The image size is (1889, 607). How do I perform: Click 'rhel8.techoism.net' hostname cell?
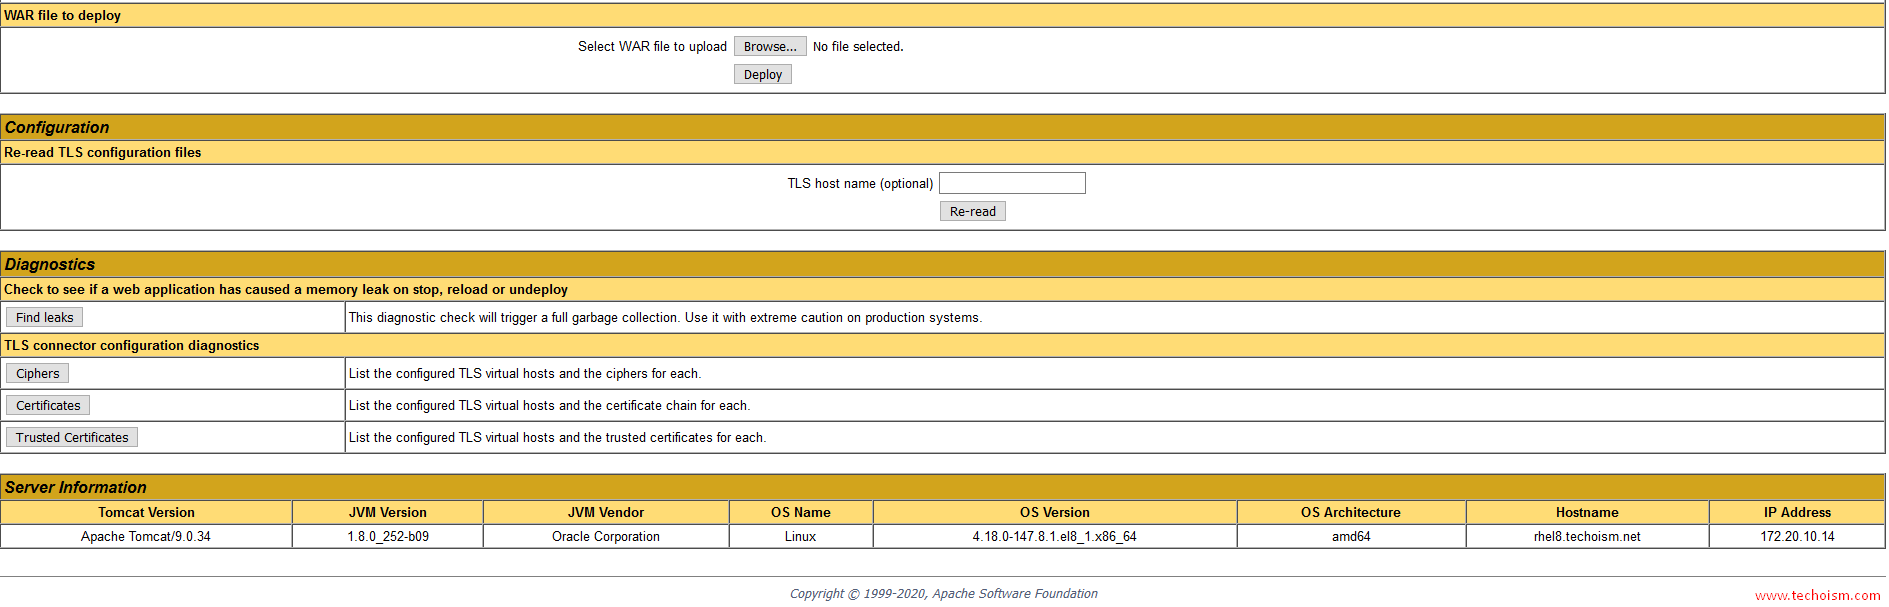pyautogui.click(x=1587, y=536)
